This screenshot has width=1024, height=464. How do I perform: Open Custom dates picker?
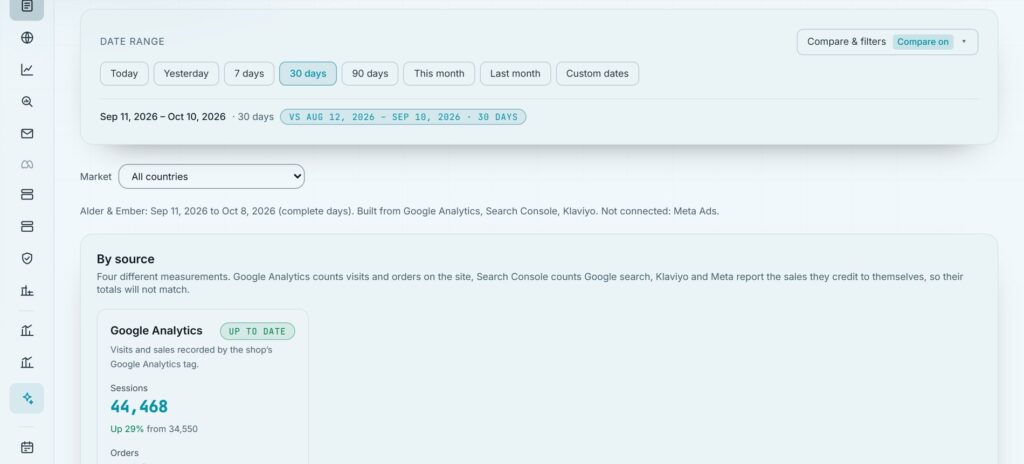597,74
